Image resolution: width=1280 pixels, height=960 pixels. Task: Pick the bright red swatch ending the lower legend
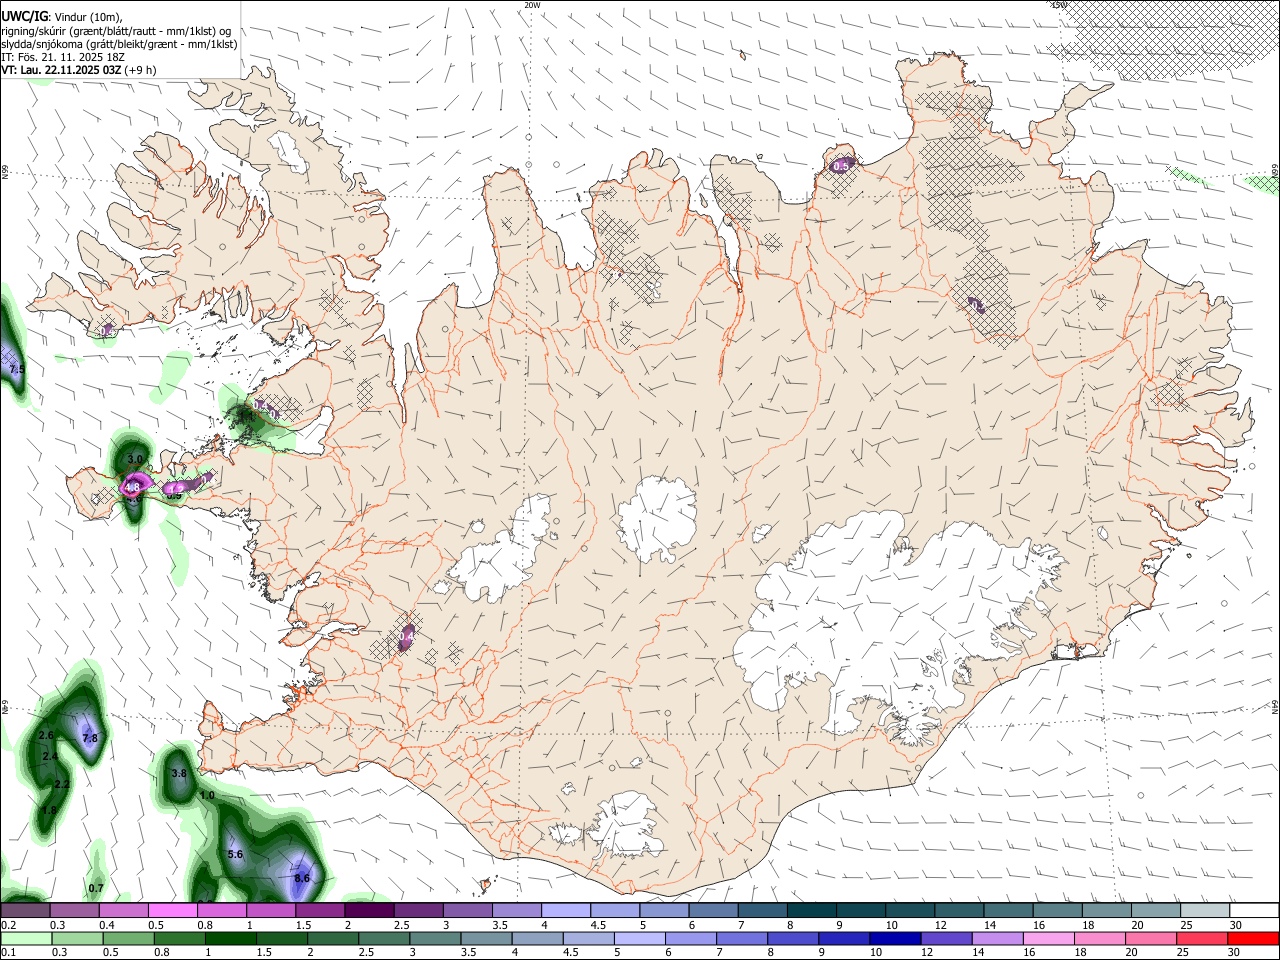point(1253,938)
